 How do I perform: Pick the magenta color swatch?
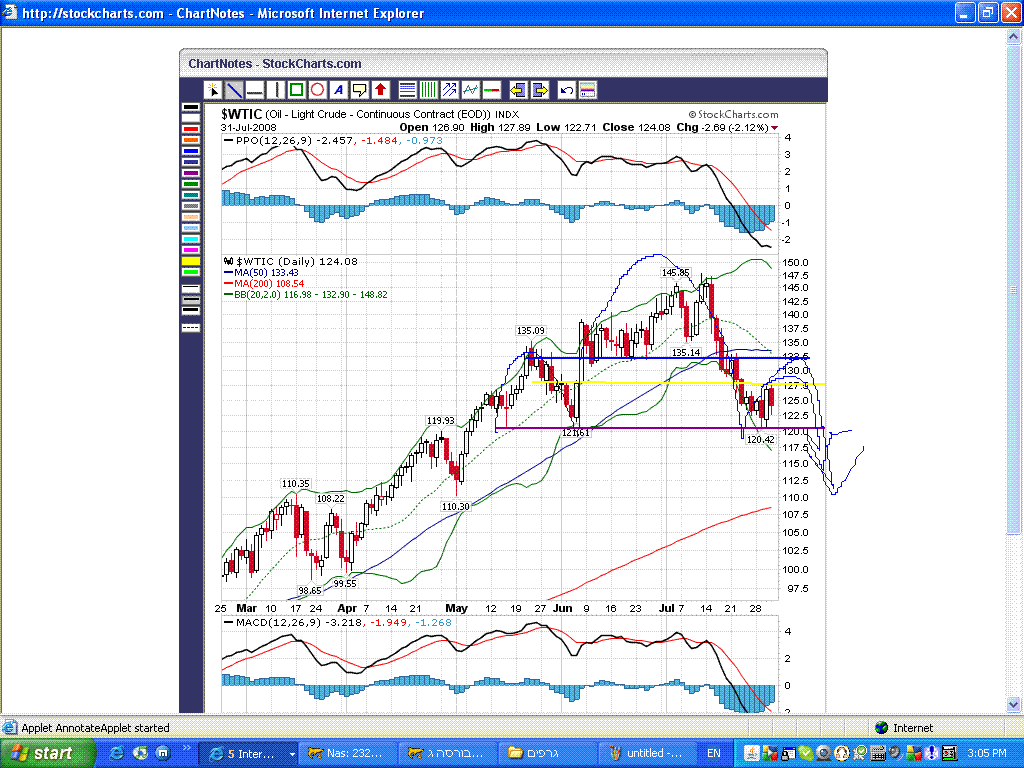[191, 250]
